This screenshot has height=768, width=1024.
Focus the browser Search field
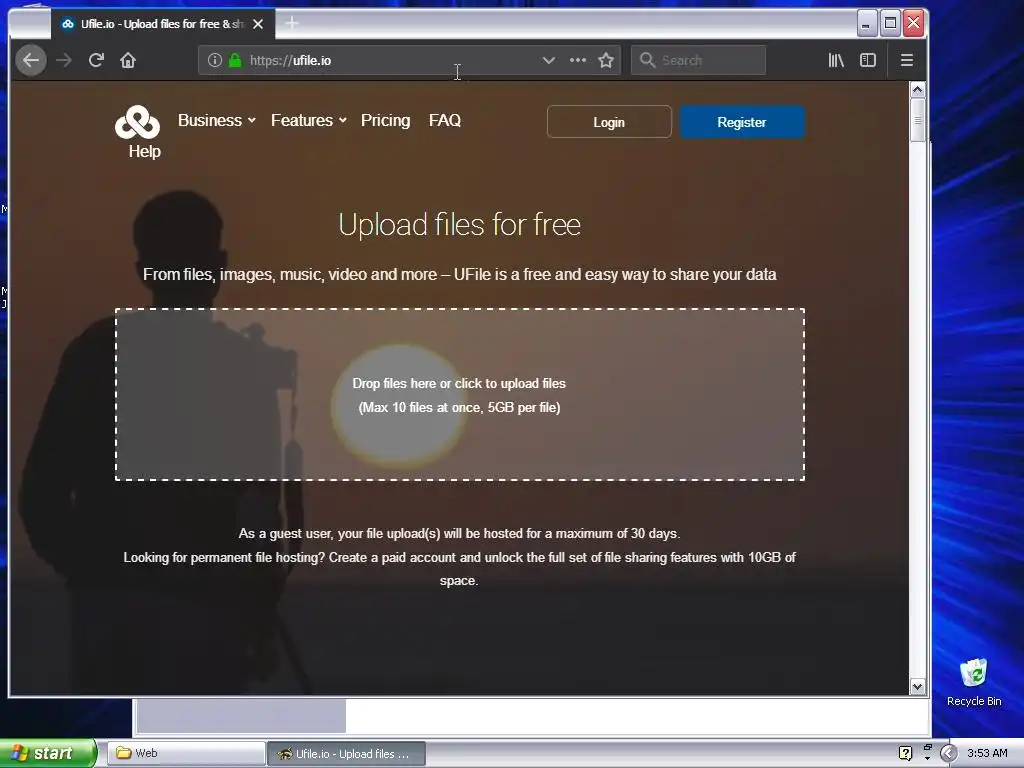coord(698,60)
